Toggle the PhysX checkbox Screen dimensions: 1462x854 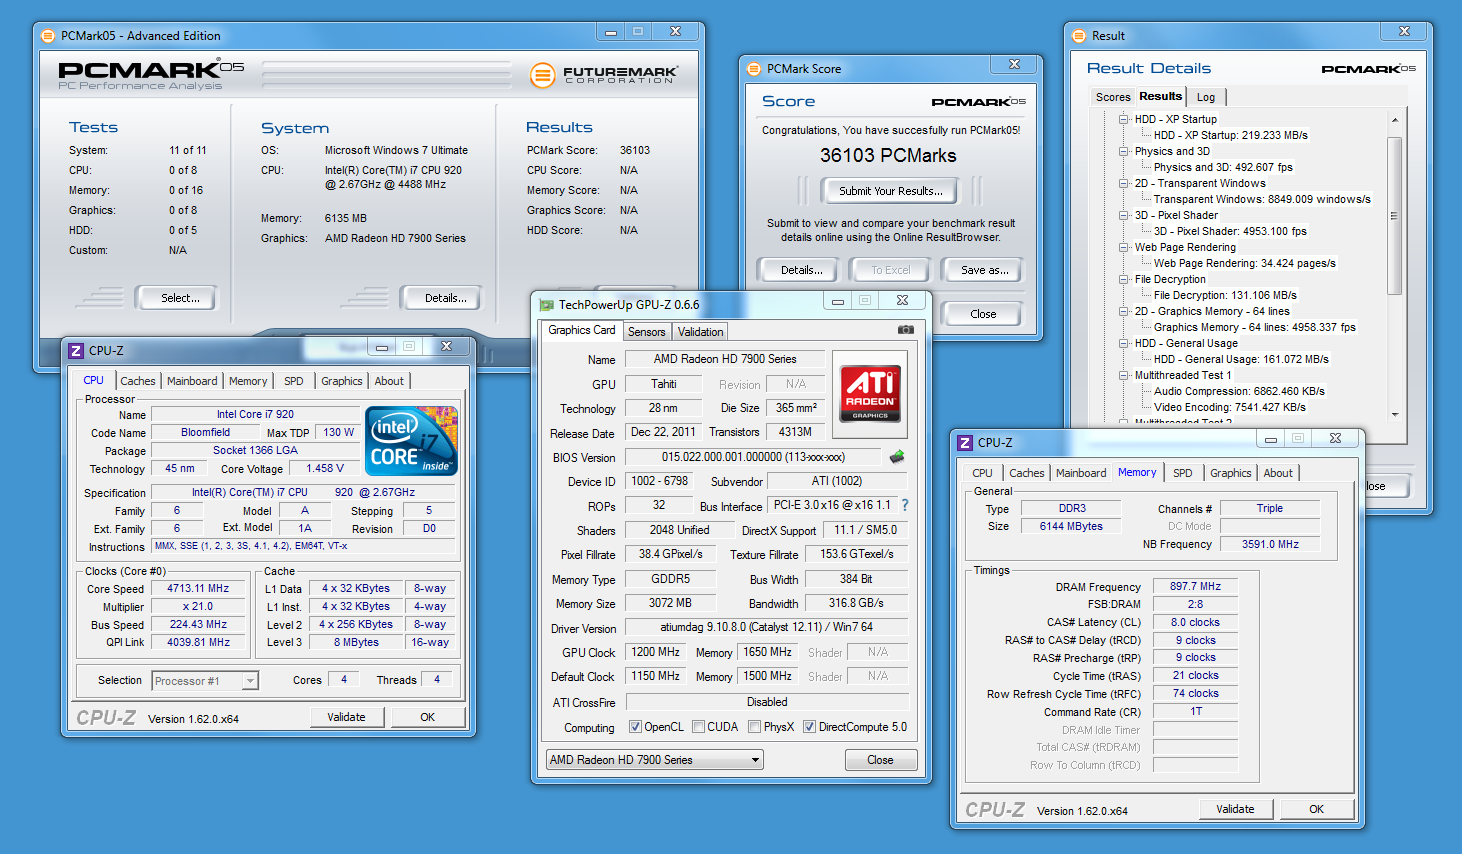point(754,727)
